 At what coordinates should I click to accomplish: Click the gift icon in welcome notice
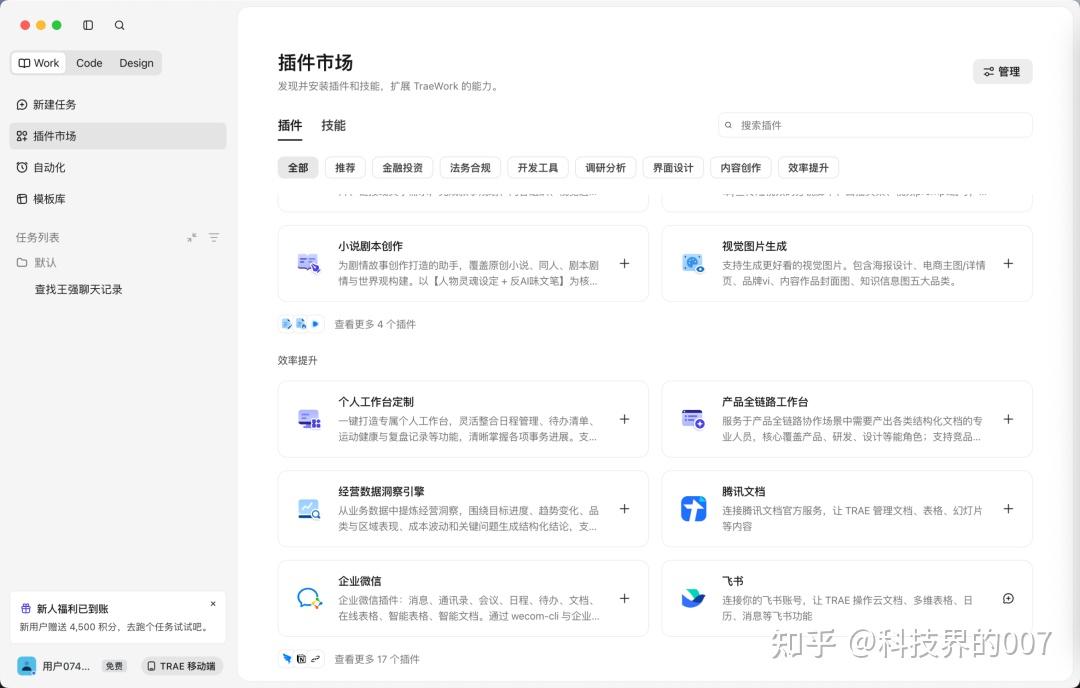coord(25,609)
